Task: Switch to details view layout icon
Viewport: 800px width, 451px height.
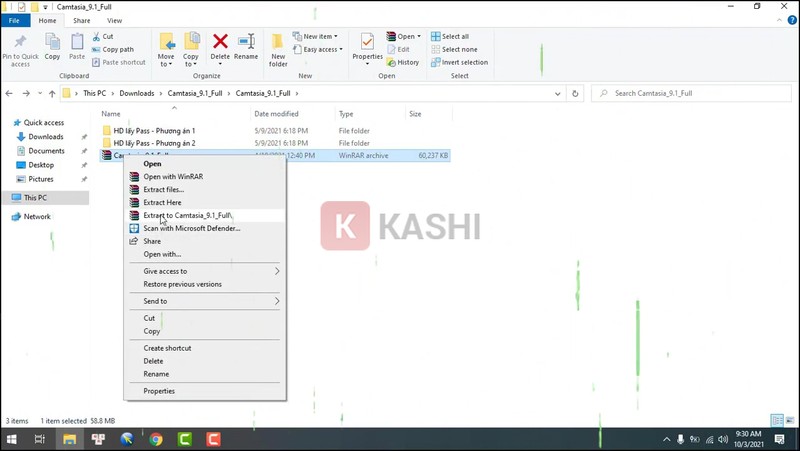Action: pos(778,420)
